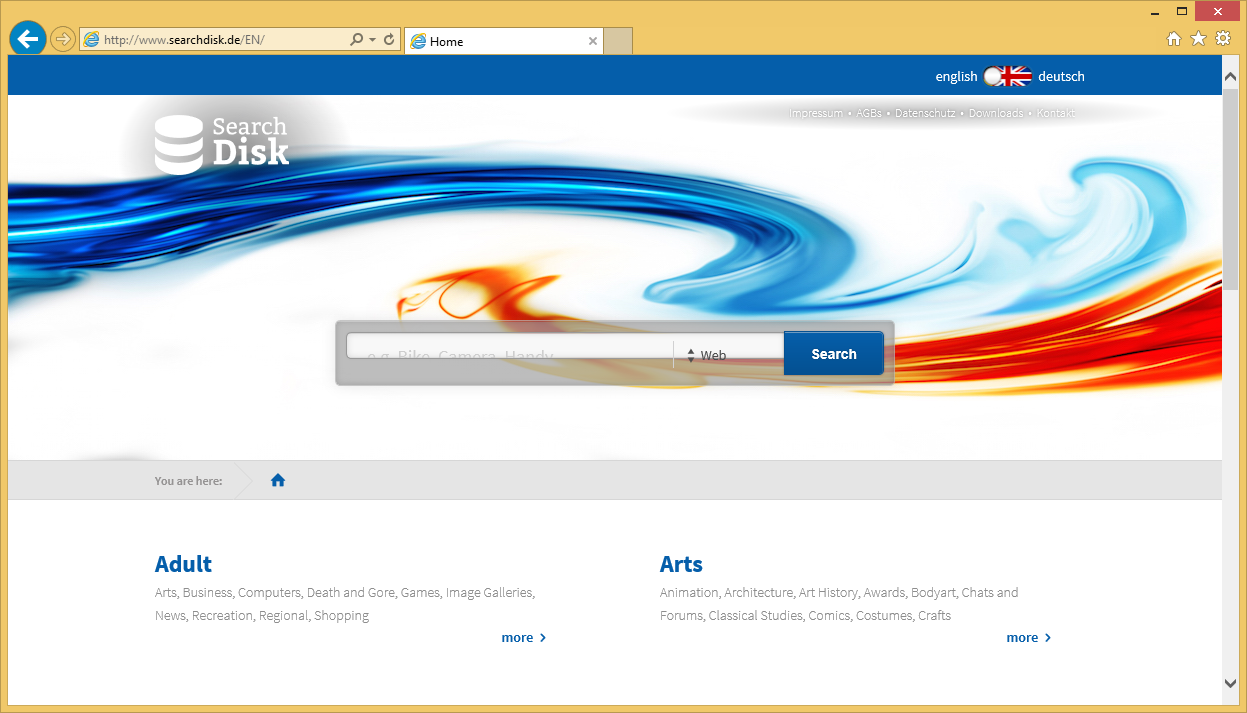This screenshot has width=1247, height=713.
Task: Open a new browser tab
Action: 617,41
